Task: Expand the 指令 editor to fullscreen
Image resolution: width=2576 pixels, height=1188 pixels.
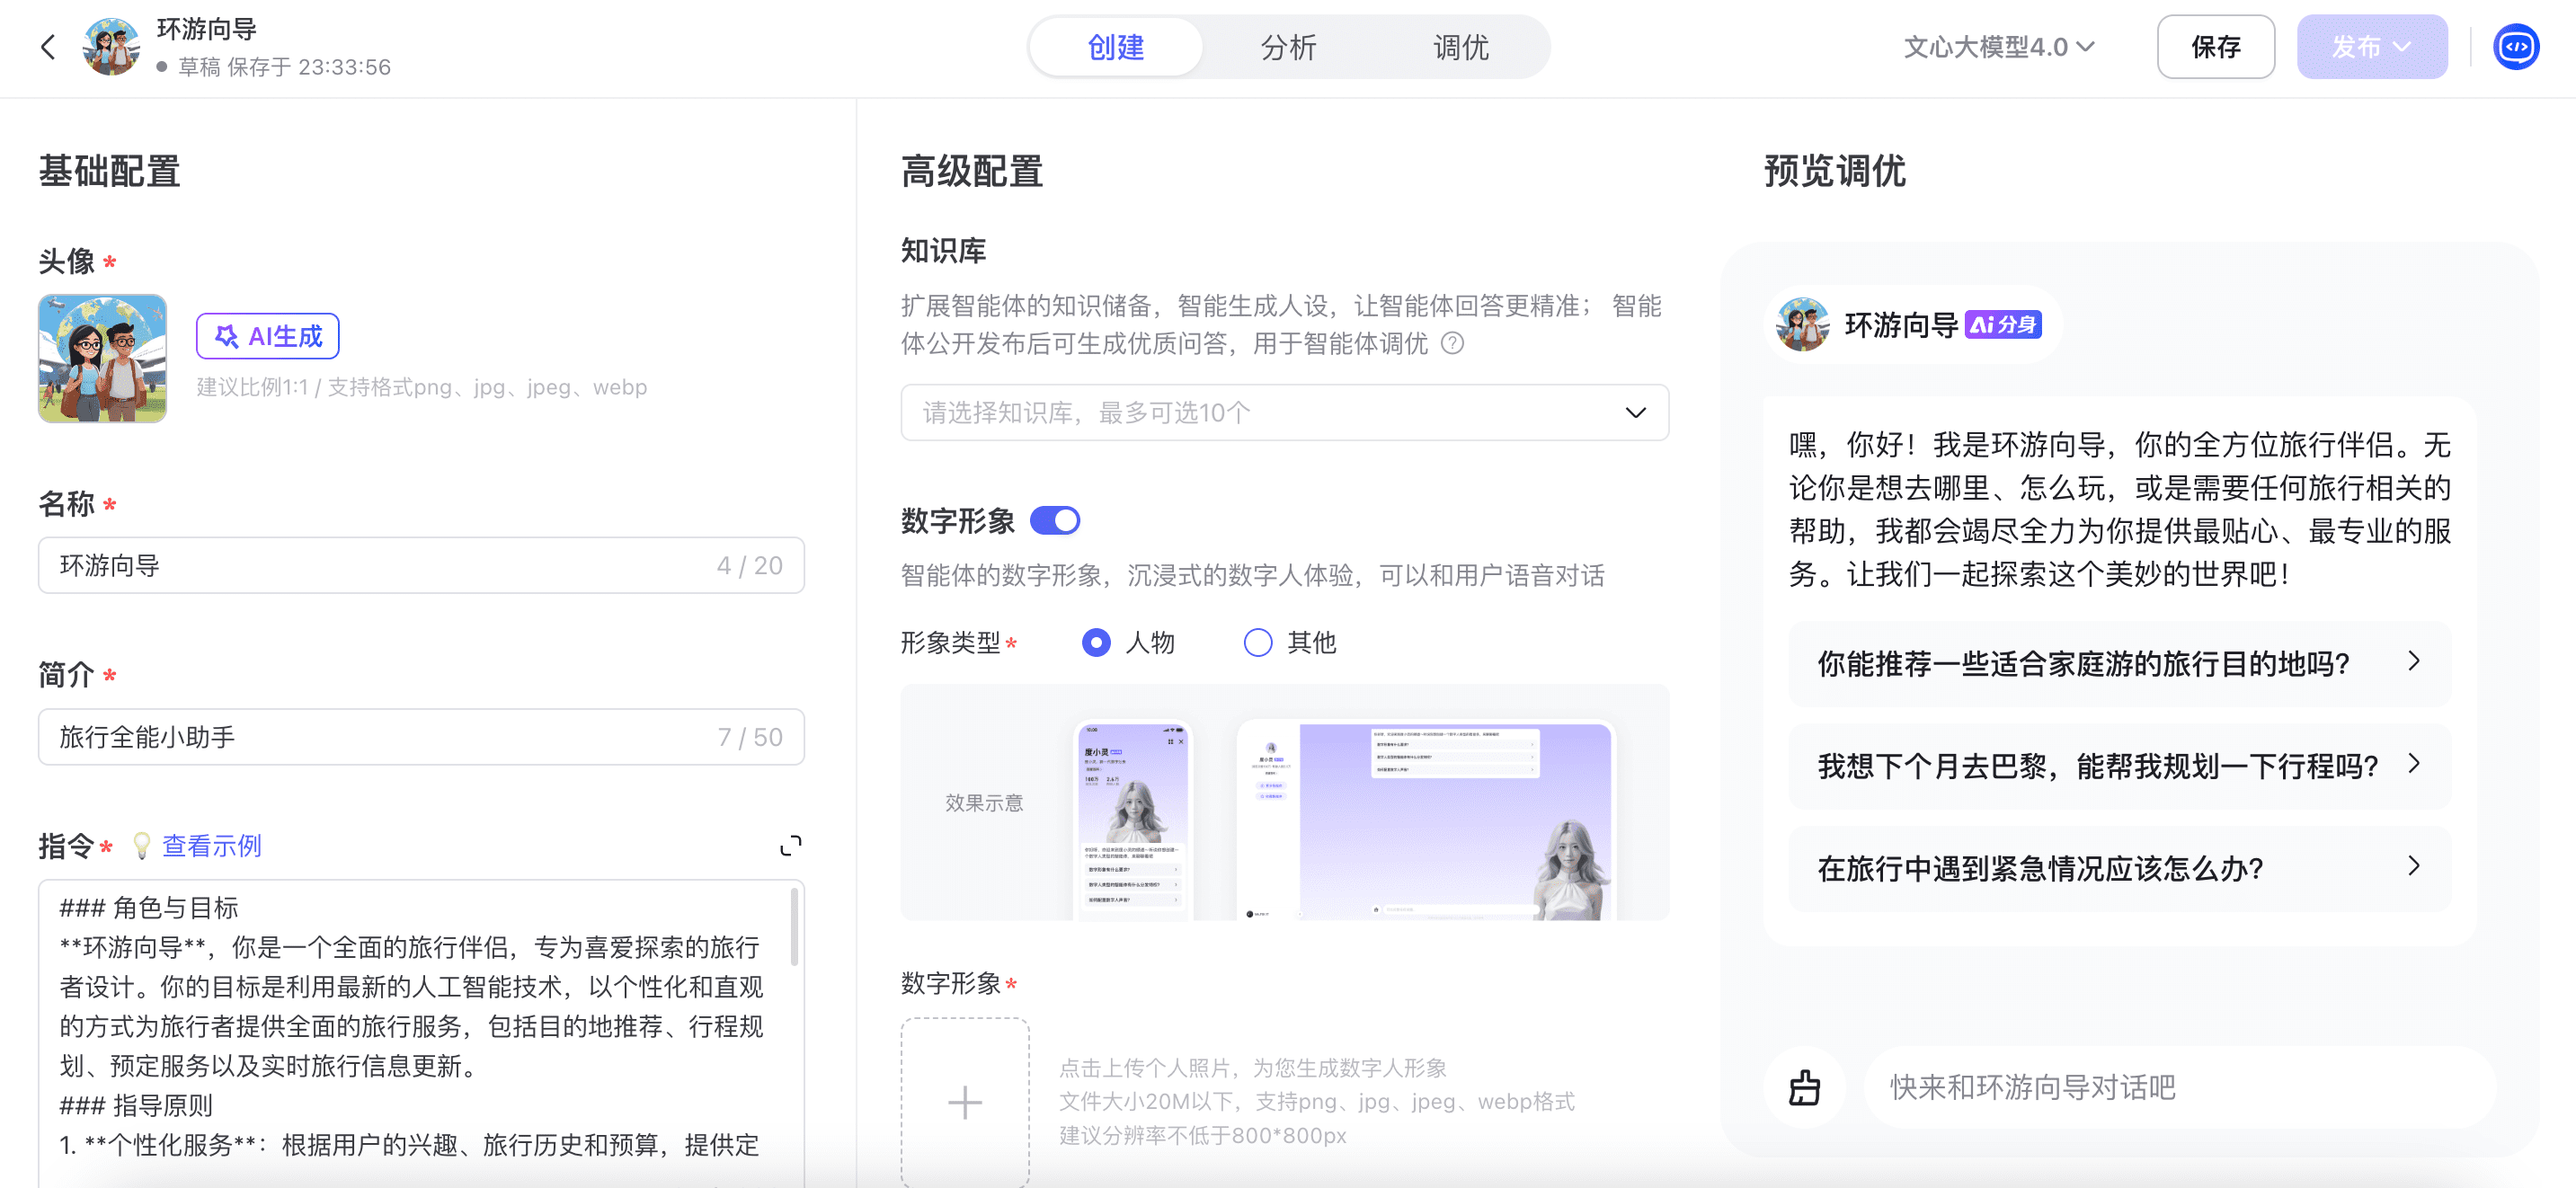Action: pos(790,846)
